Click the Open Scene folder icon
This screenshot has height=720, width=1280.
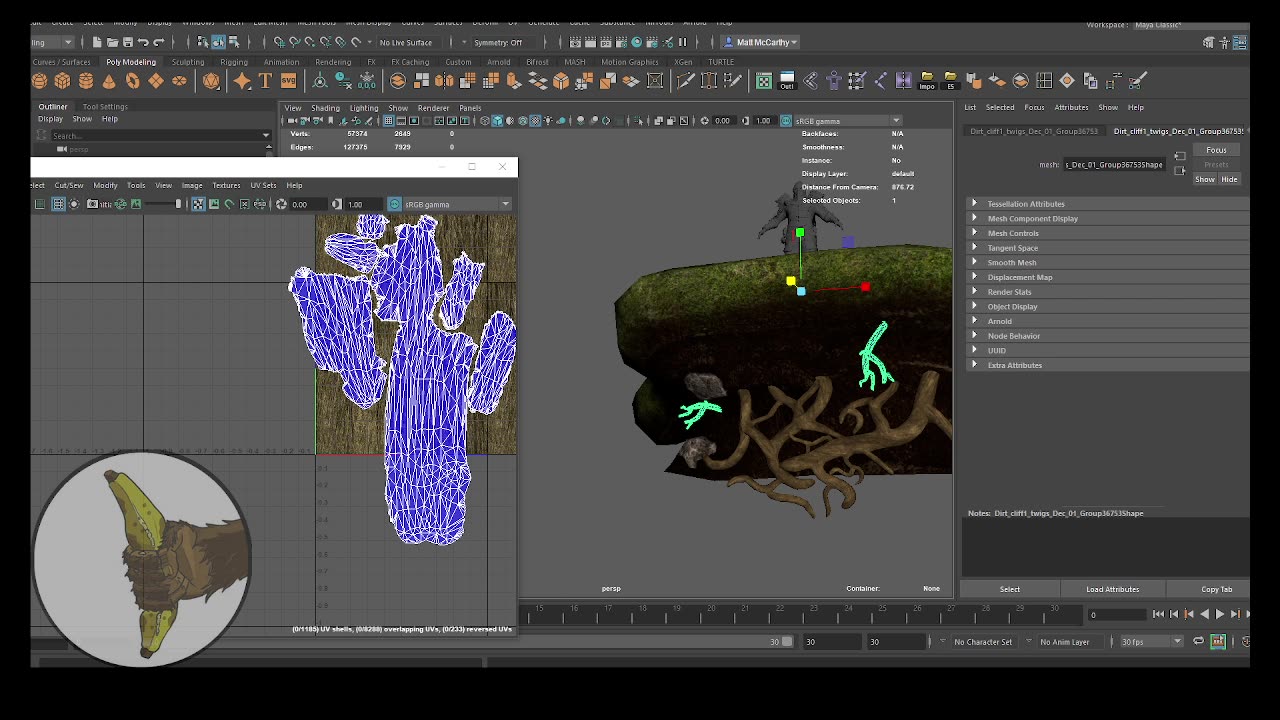(112, 42)
